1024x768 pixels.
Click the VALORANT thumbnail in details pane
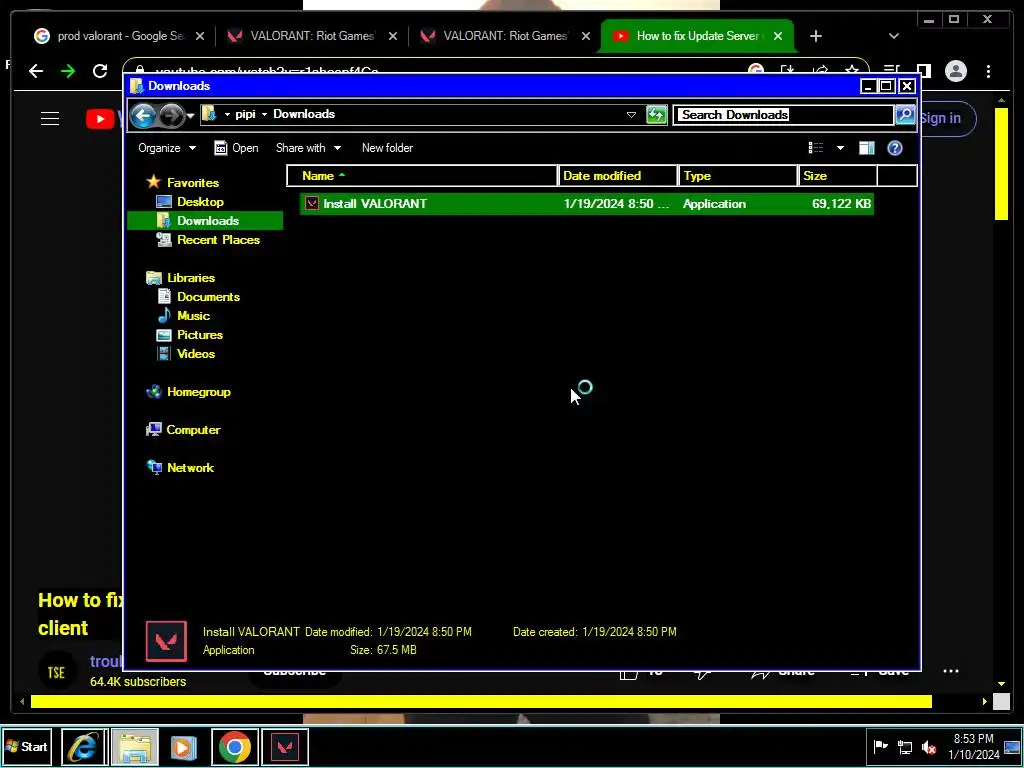(166, 641)
